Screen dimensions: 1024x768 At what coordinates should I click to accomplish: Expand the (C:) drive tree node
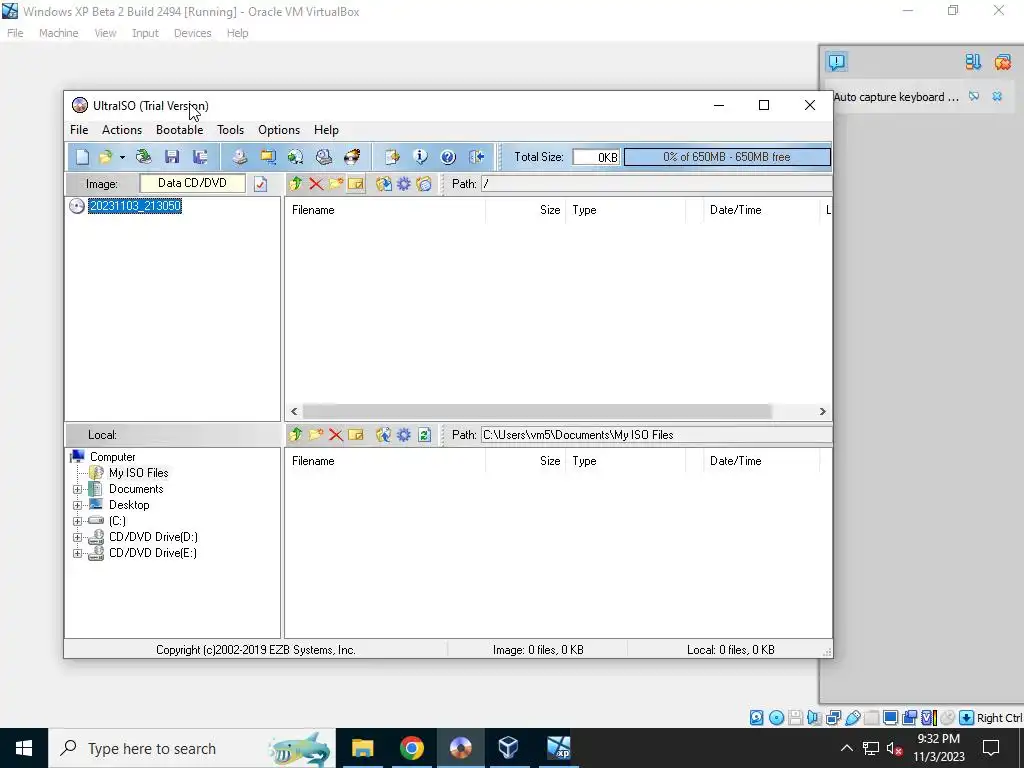[x=77, y=521]
